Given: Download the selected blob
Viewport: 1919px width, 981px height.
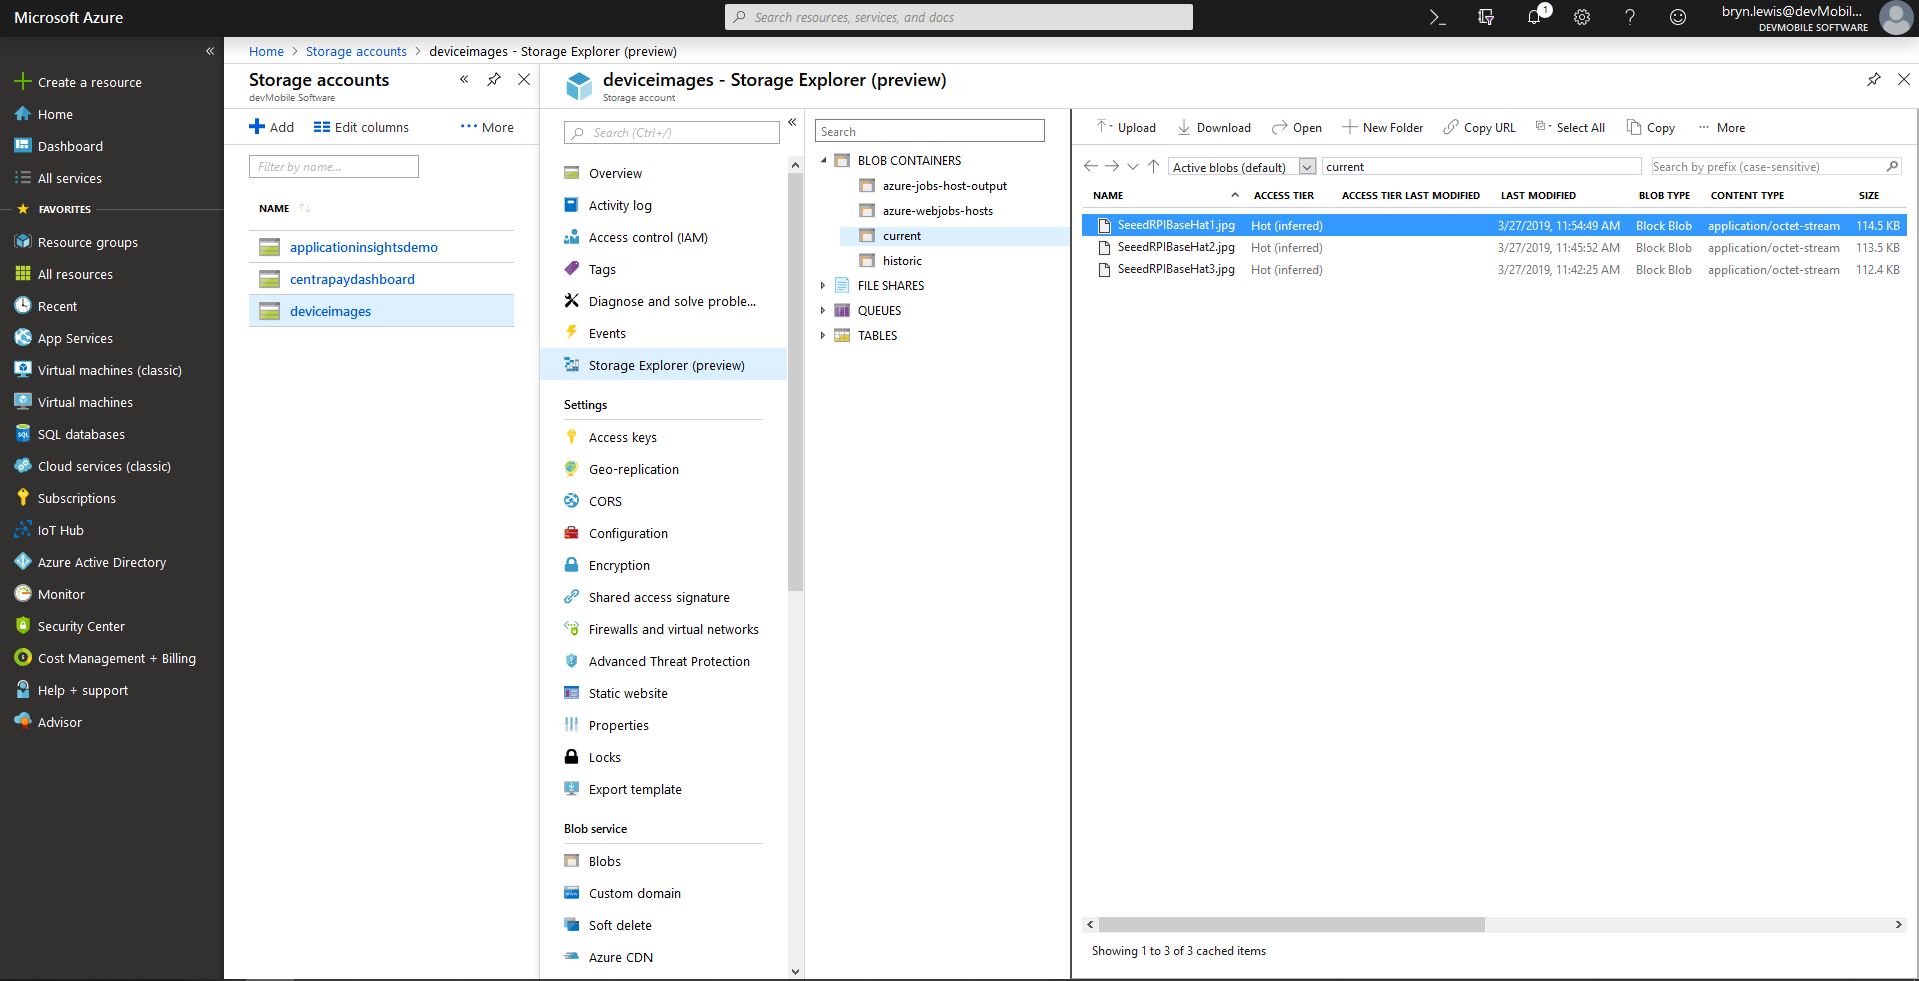Looking at the screenshot, I should (x=1214, y=128).
